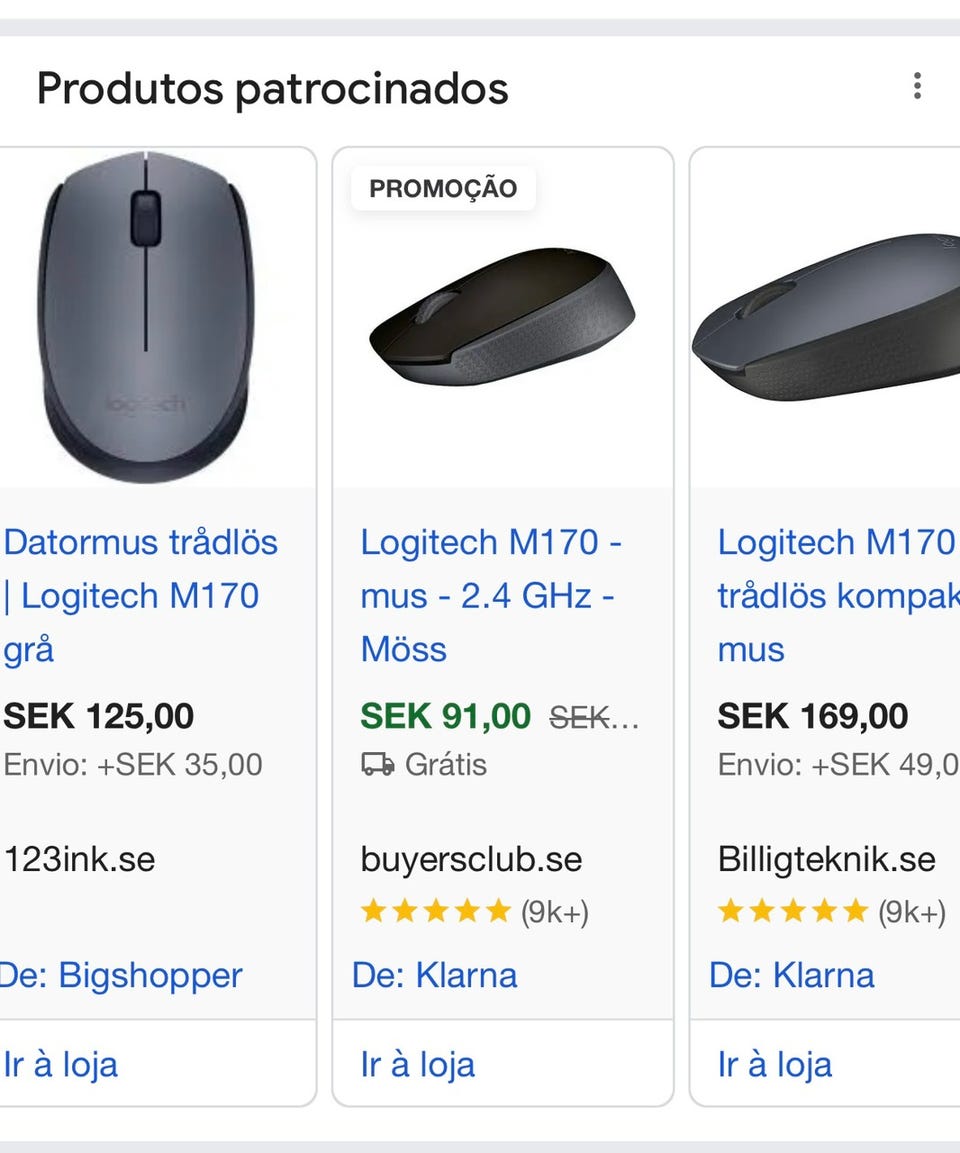960x1153 pixels.
Task: Click the PROMOÇÃO badge
Action: coord(443,189)
